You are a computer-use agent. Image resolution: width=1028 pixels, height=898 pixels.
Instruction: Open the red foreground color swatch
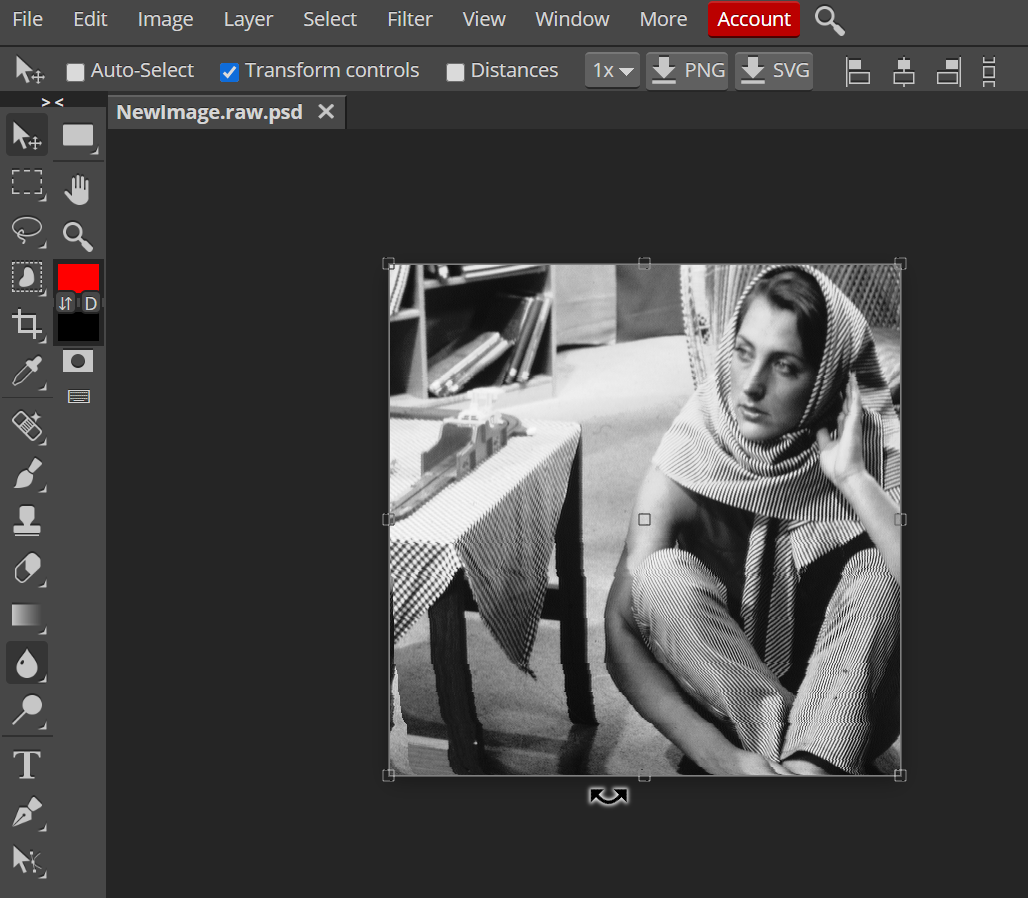tap(78, 277)
